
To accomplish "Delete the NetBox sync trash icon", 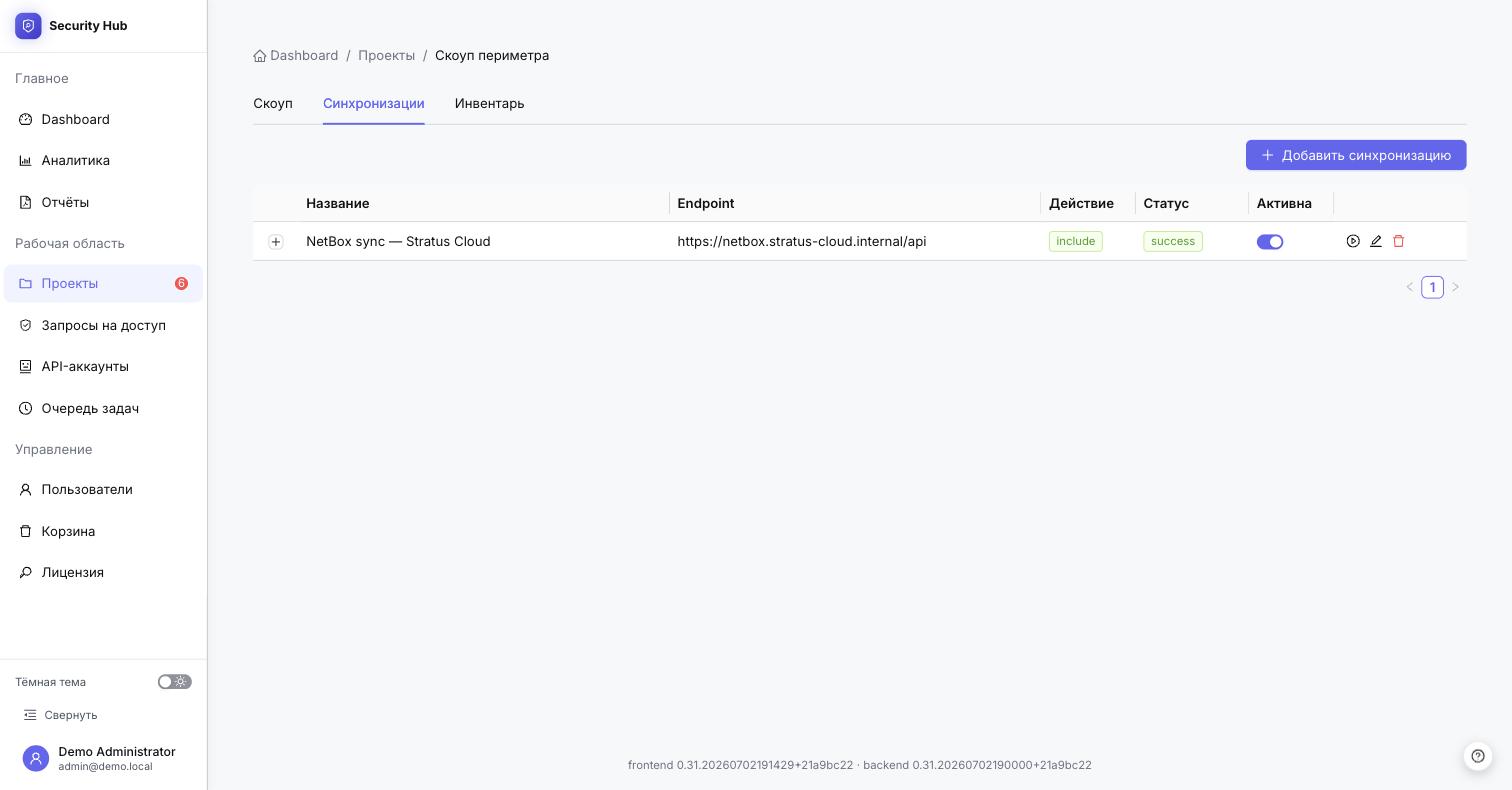I will coord(1399,241).
